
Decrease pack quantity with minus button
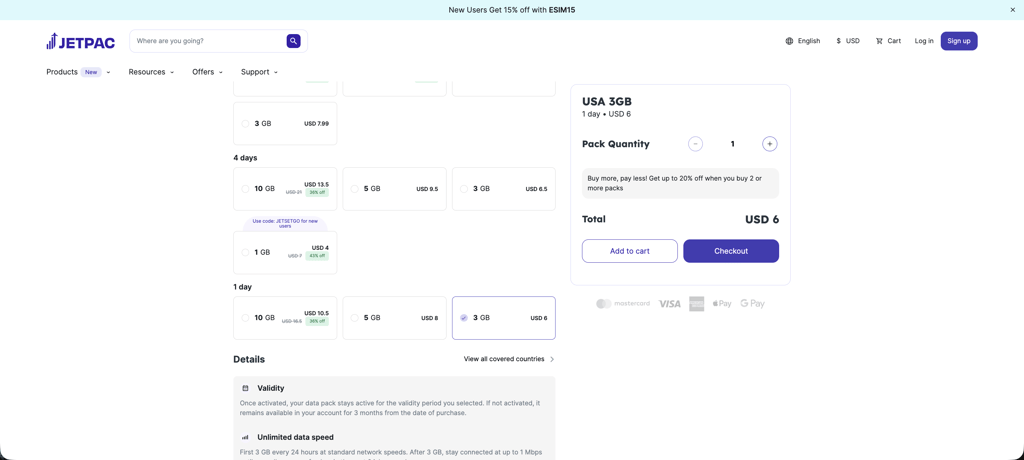point(696,144)
